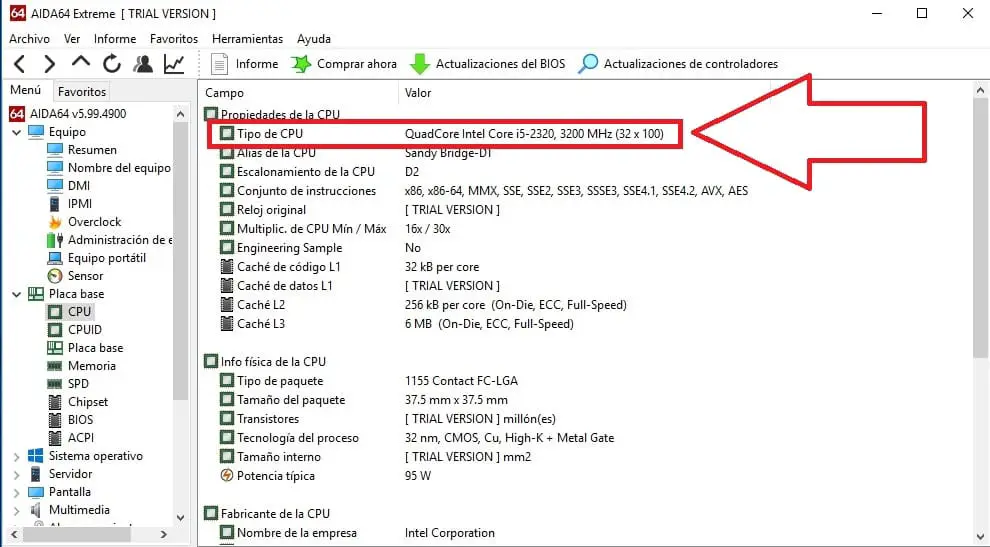The height and width of the screenshot is (547, 990).
Task: Switch to the Favoritos sidebar tab
Action: pos(82,92)
